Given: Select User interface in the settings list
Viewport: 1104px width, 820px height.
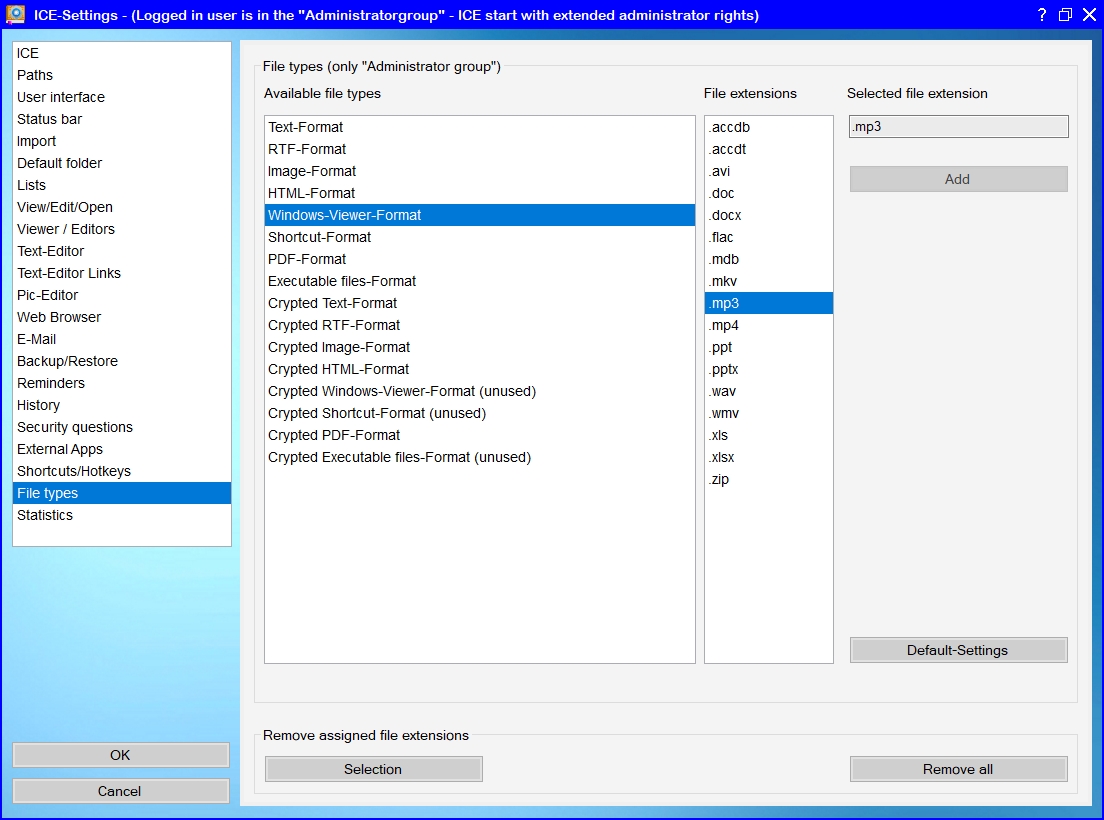Looking at the screenshot, I should pos(61,97).
